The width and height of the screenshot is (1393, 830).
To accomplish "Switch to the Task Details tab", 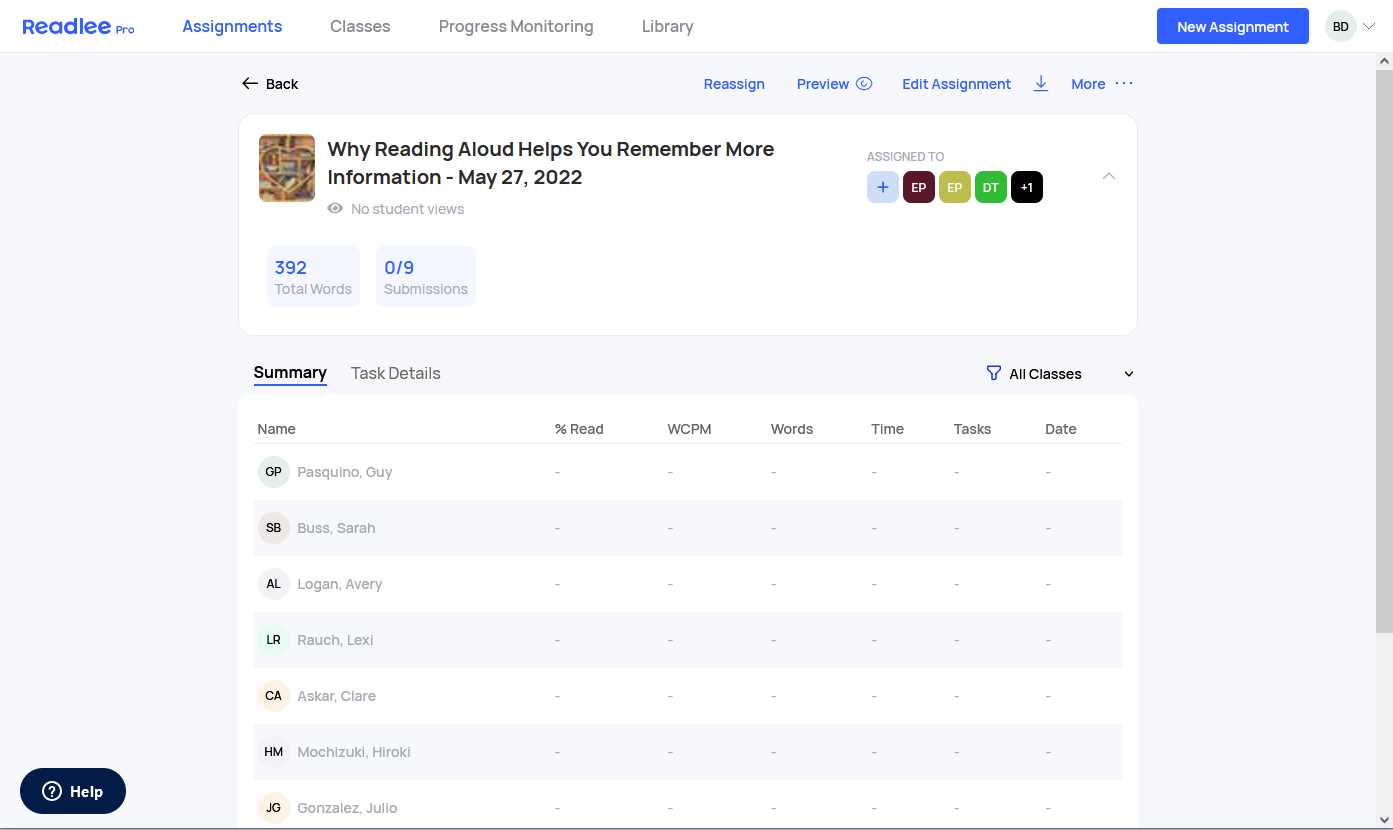I will [396, 373].
